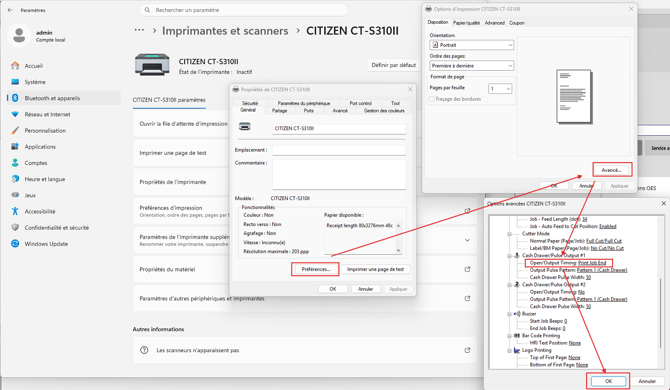Image resolution: width=670 pixels, height=390 pixels.
Task: Click the Buzzer speaker icon
Action: tap(516, 314)
